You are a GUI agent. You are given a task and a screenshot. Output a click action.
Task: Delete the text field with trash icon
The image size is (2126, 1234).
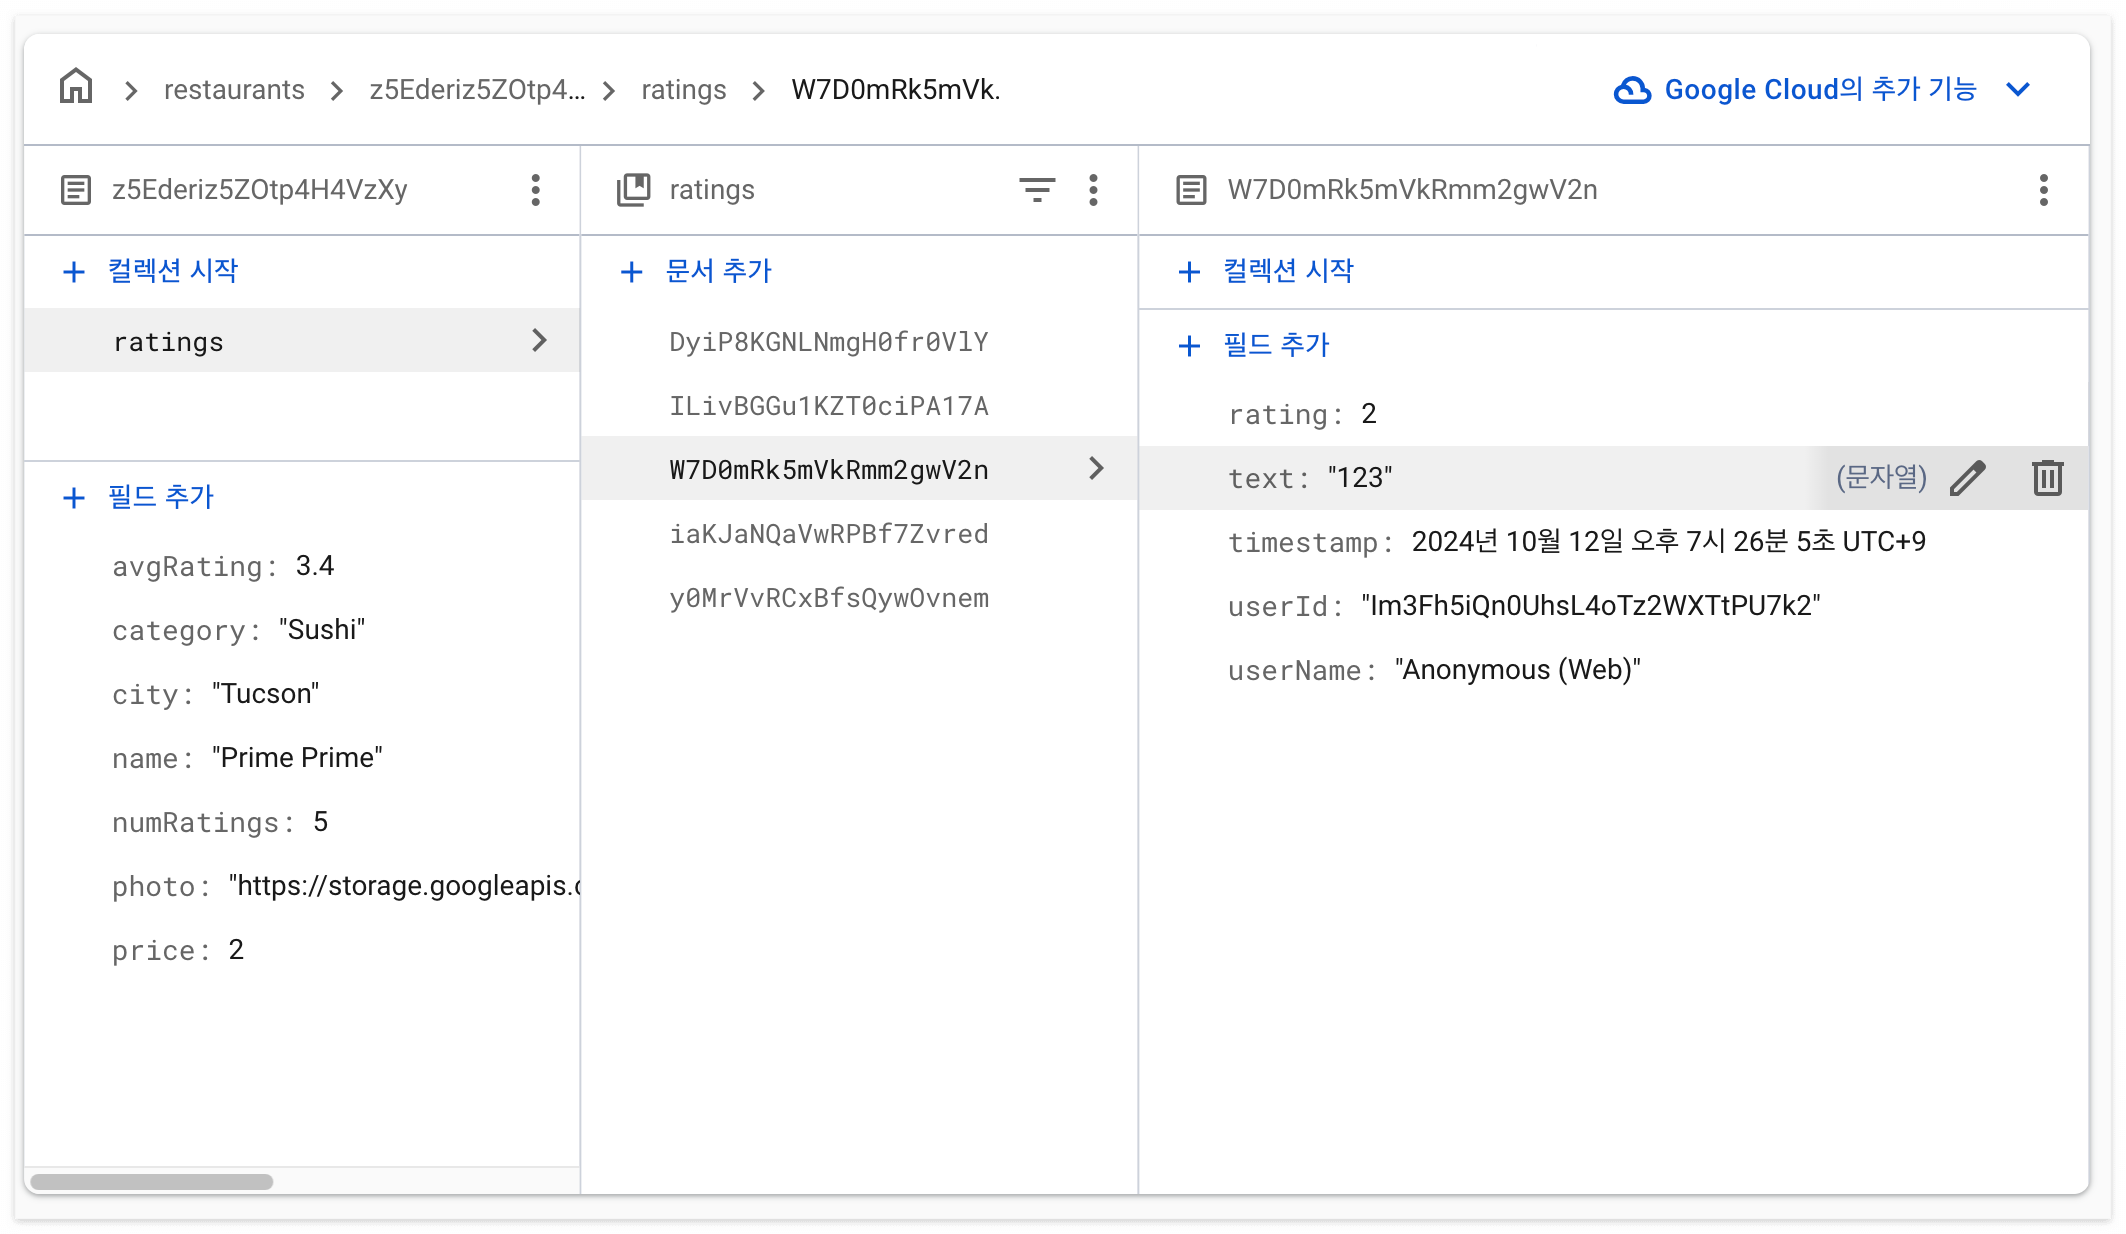[2047, 478]
